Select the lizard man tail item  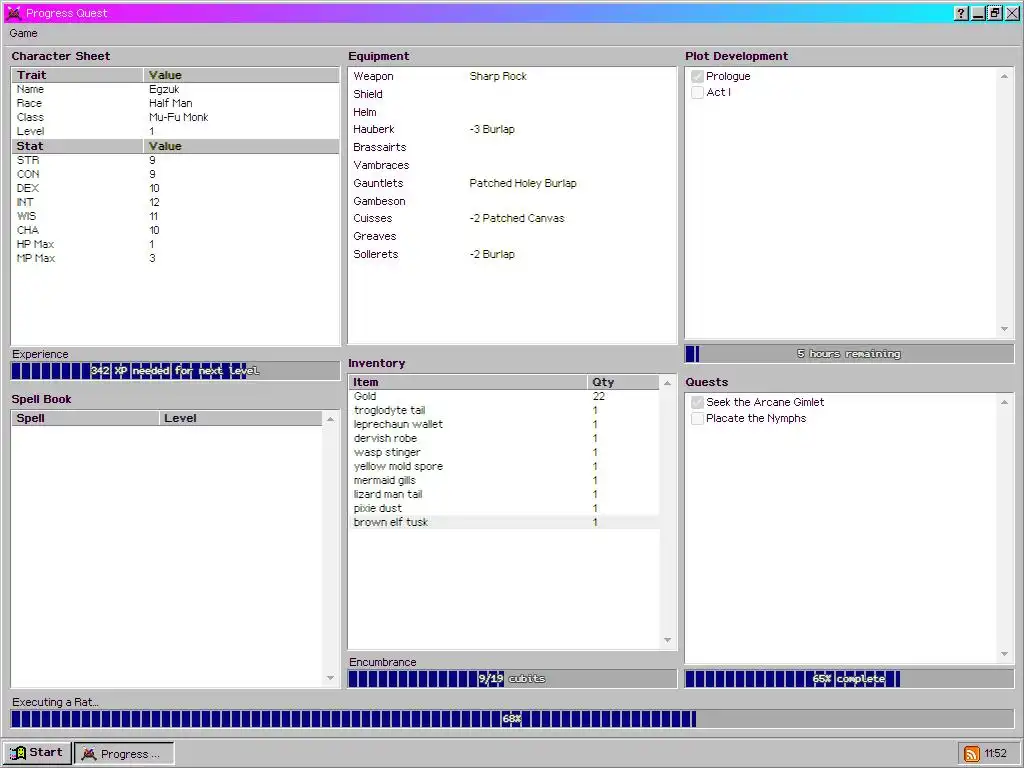pos(504,494)
